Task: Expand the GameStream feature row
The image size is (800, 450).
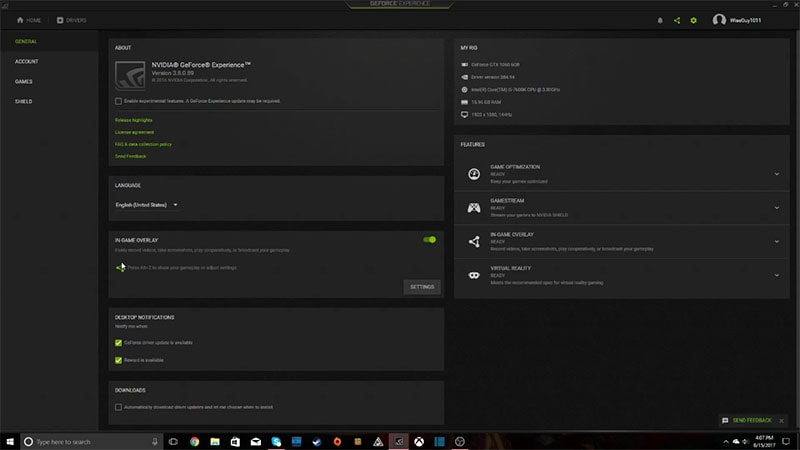Action: [777, 208]
